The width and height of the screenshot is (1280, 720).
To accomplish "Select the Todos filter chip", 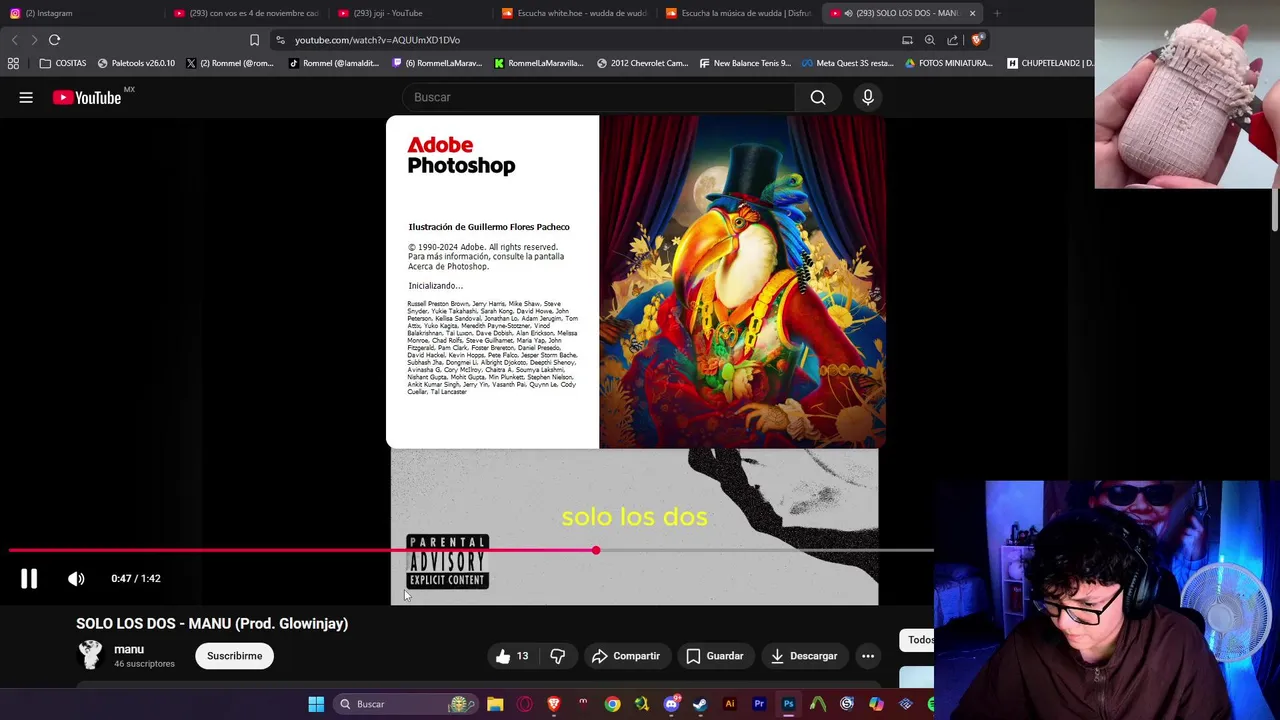I will pos(919,640).
